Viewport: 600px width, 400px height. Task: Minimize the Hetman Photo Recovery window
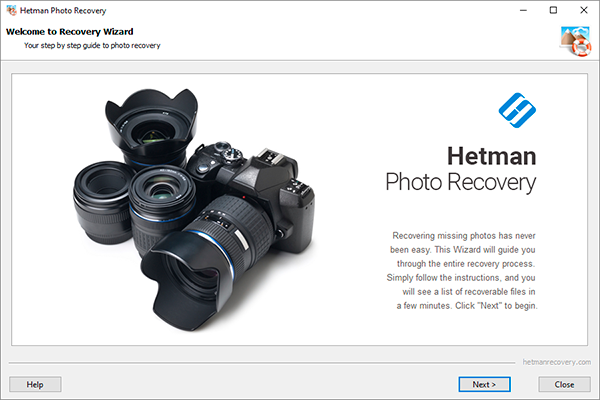tap(523, 10)
